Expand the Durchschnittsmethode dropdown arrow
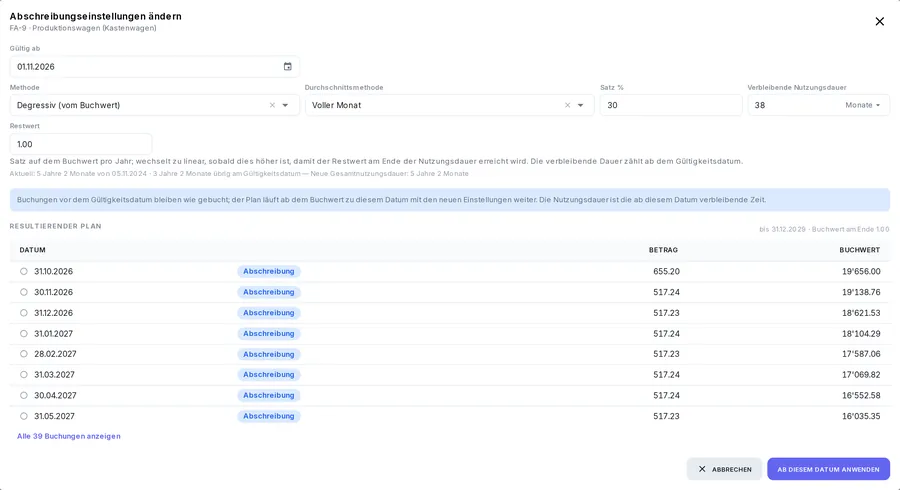The image size is (900, 490). [x=580, y=105]
